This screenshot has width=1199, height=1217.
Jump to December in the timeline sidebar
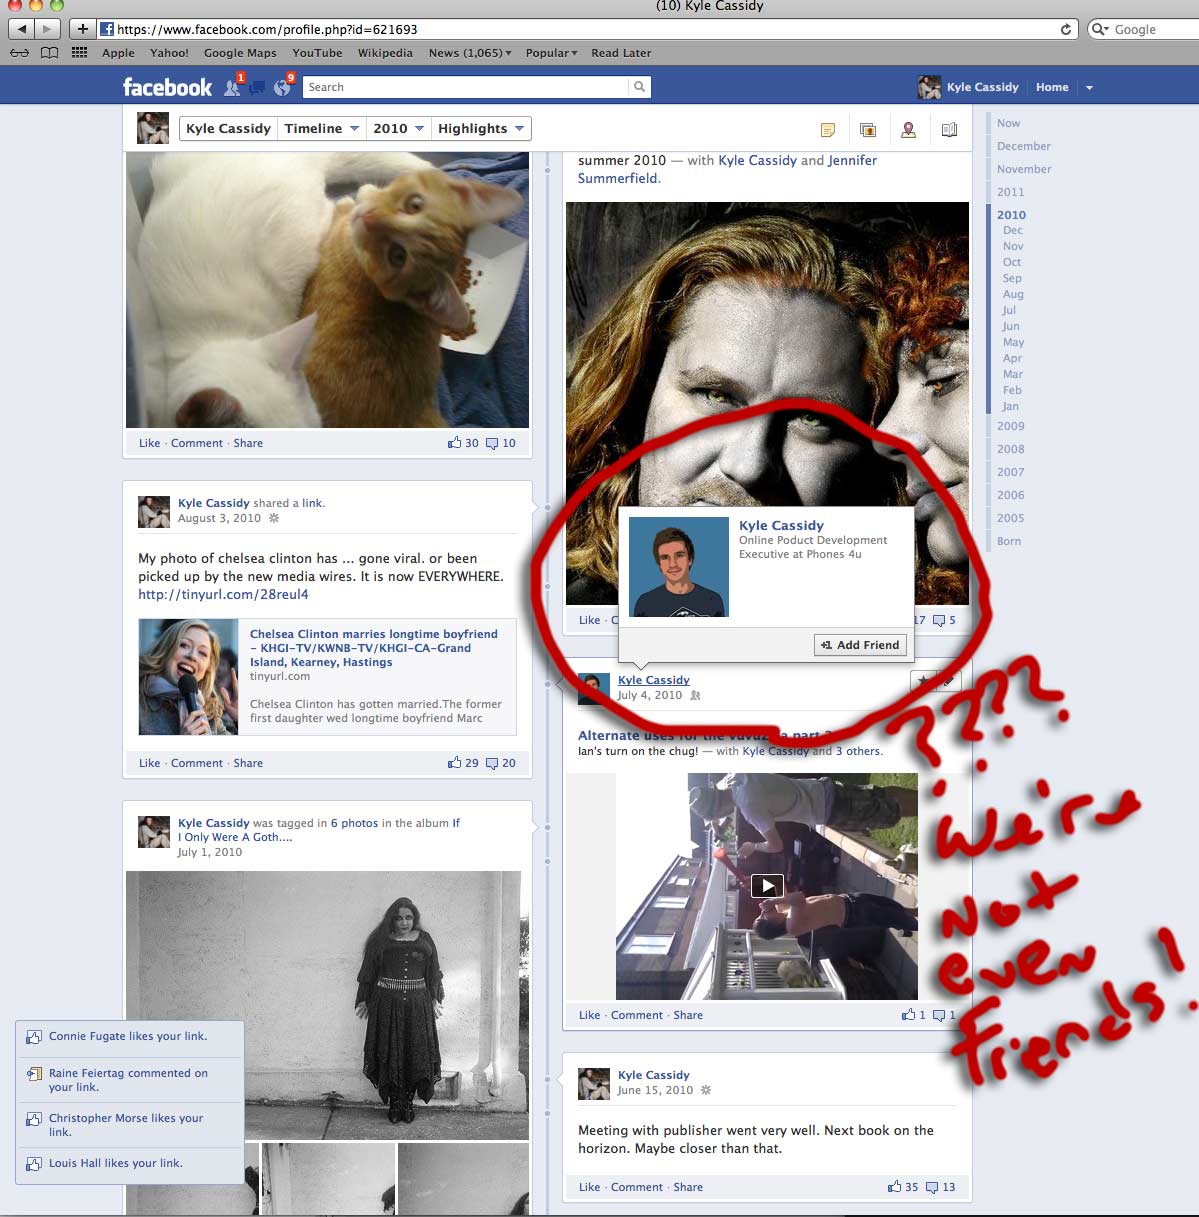click(x=1023, y=146)
